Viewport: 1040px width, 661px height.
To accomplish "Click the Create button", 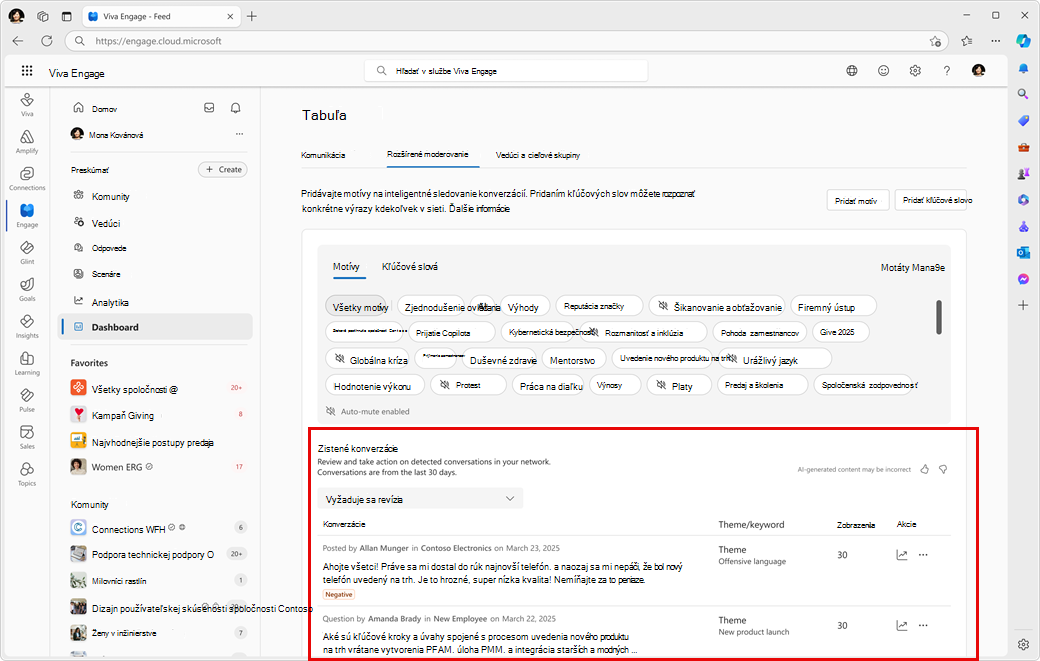I will click(223, 170).
